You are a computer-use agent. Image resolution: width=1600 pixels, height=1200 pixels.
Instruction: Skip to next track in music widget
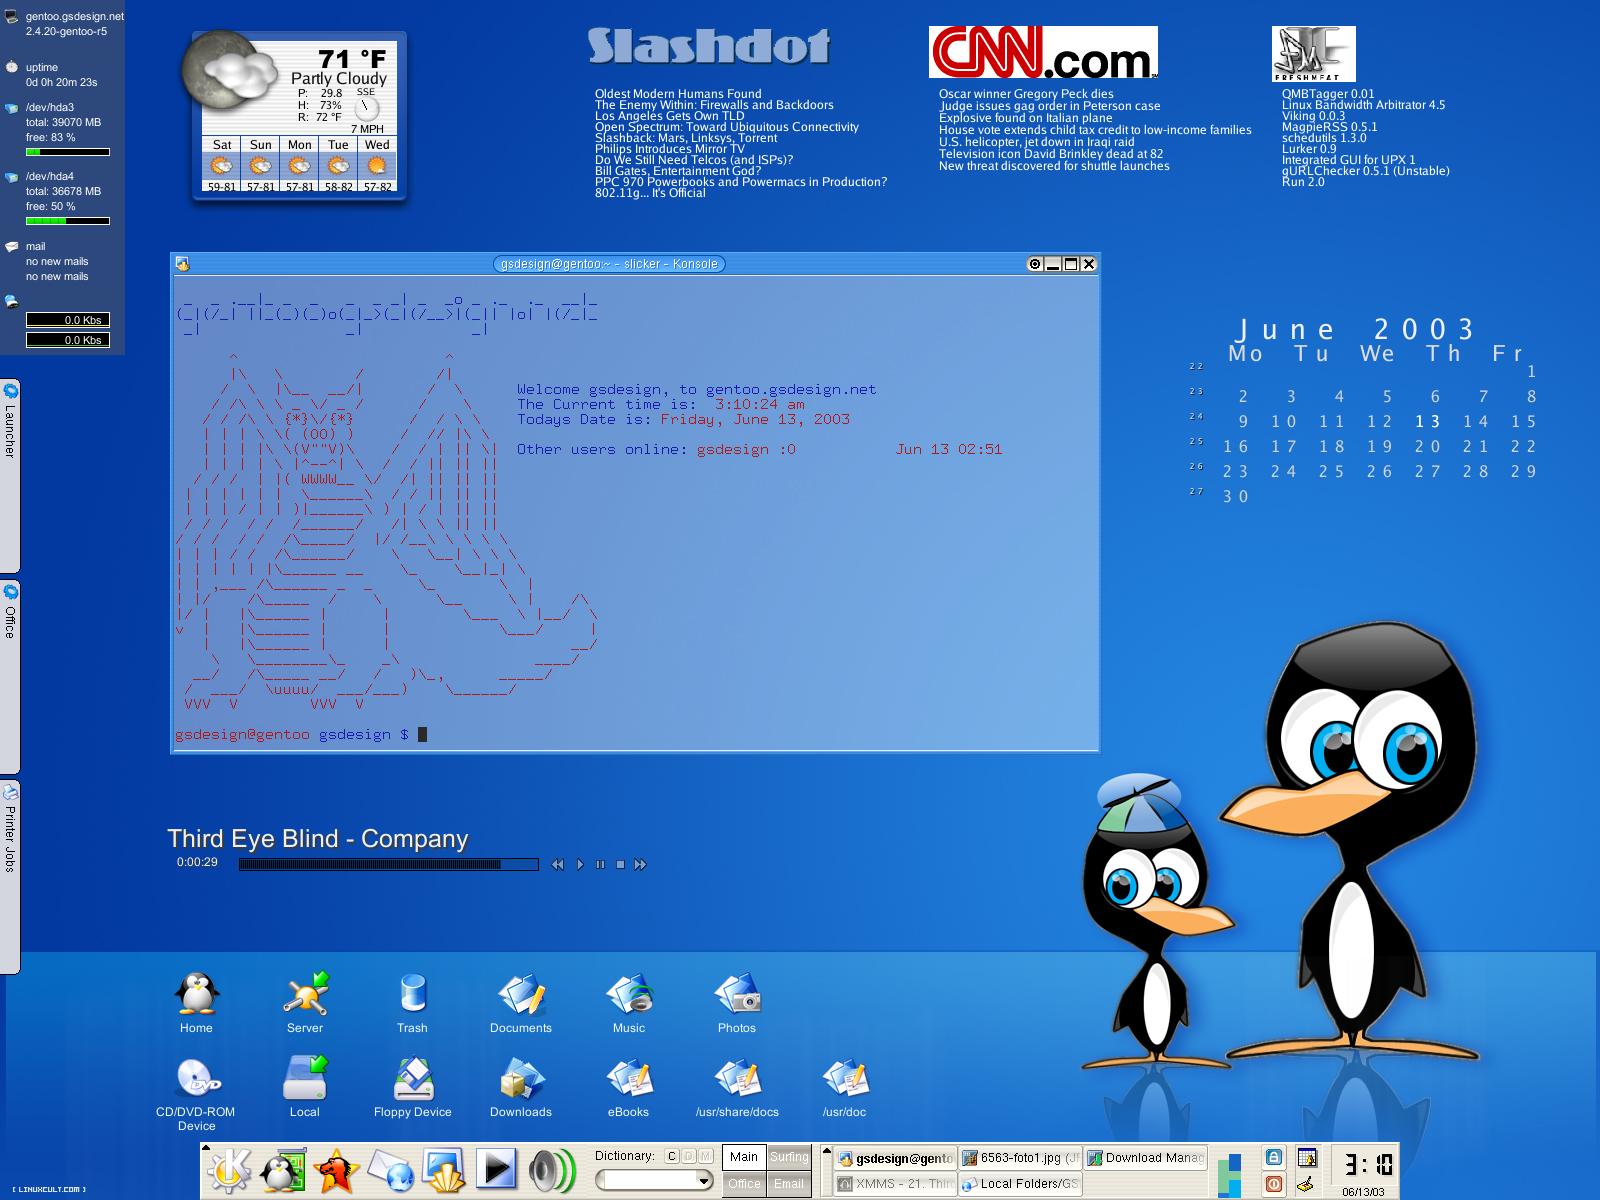[641, 864]
